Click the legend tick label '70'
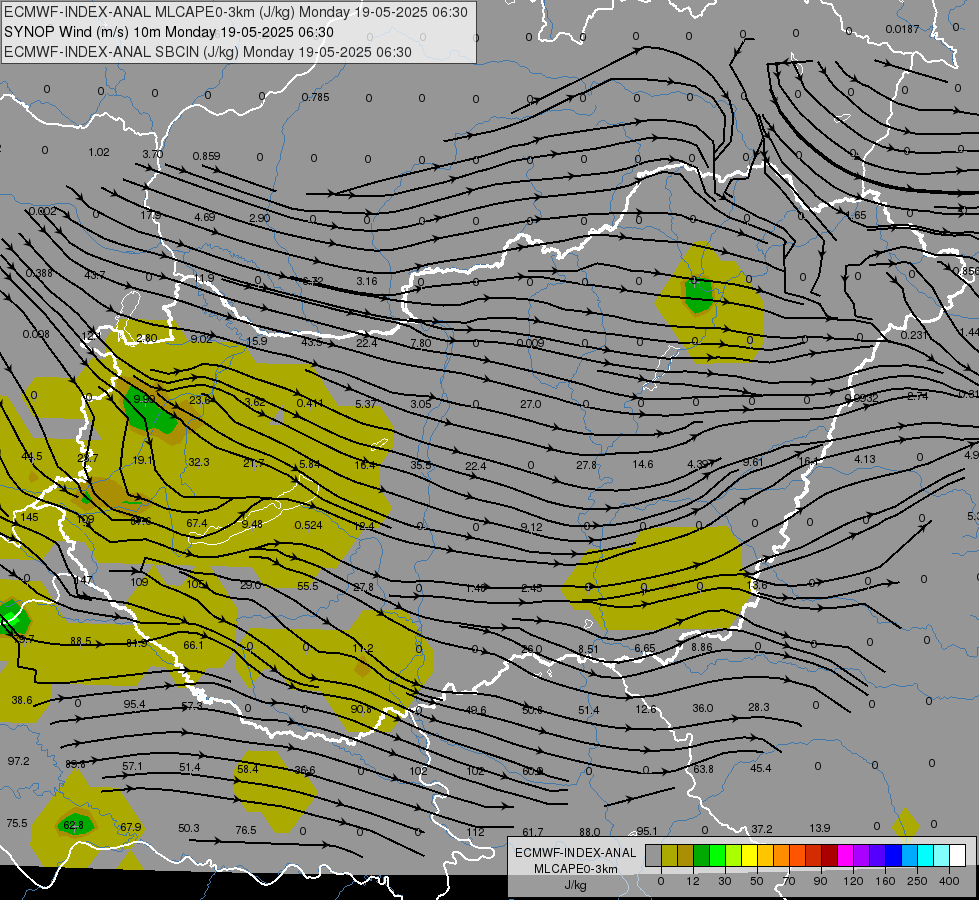This screenshot has height=900, width=979. coord(789,881)
